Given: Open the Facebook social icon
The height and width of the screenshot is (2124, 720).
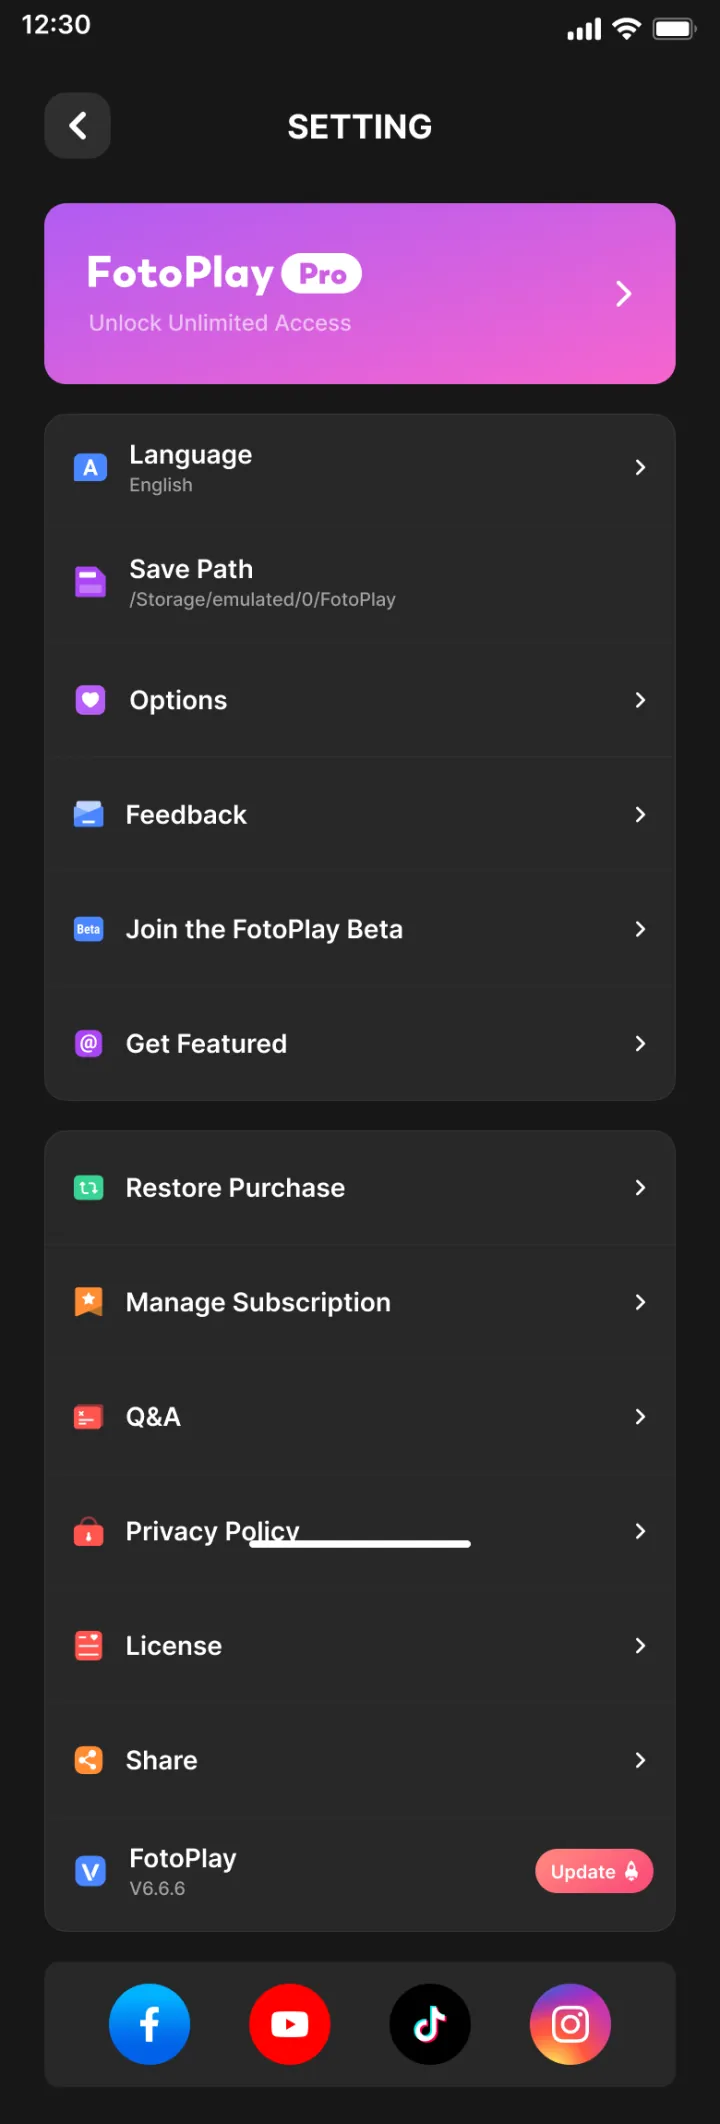Looking at the screenshot, I should [149, 2024].
